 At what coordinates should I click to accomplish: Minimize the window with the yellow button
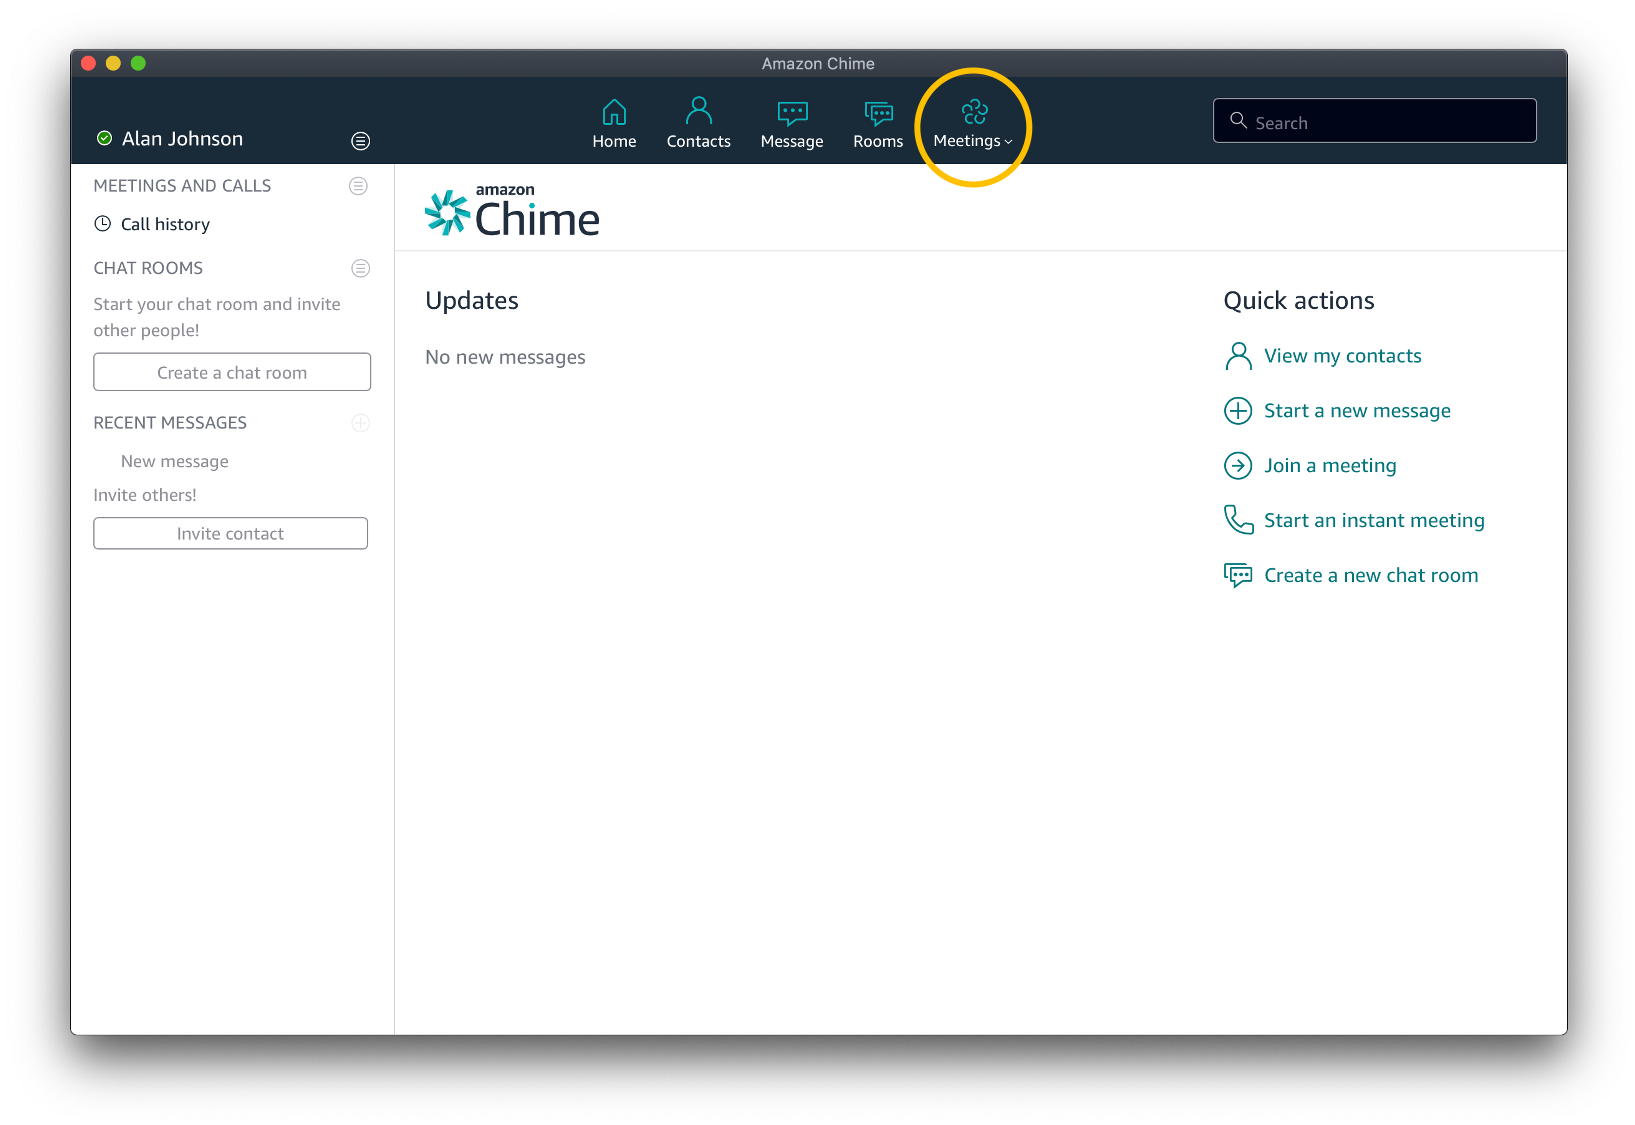click(x=113, y=63)
